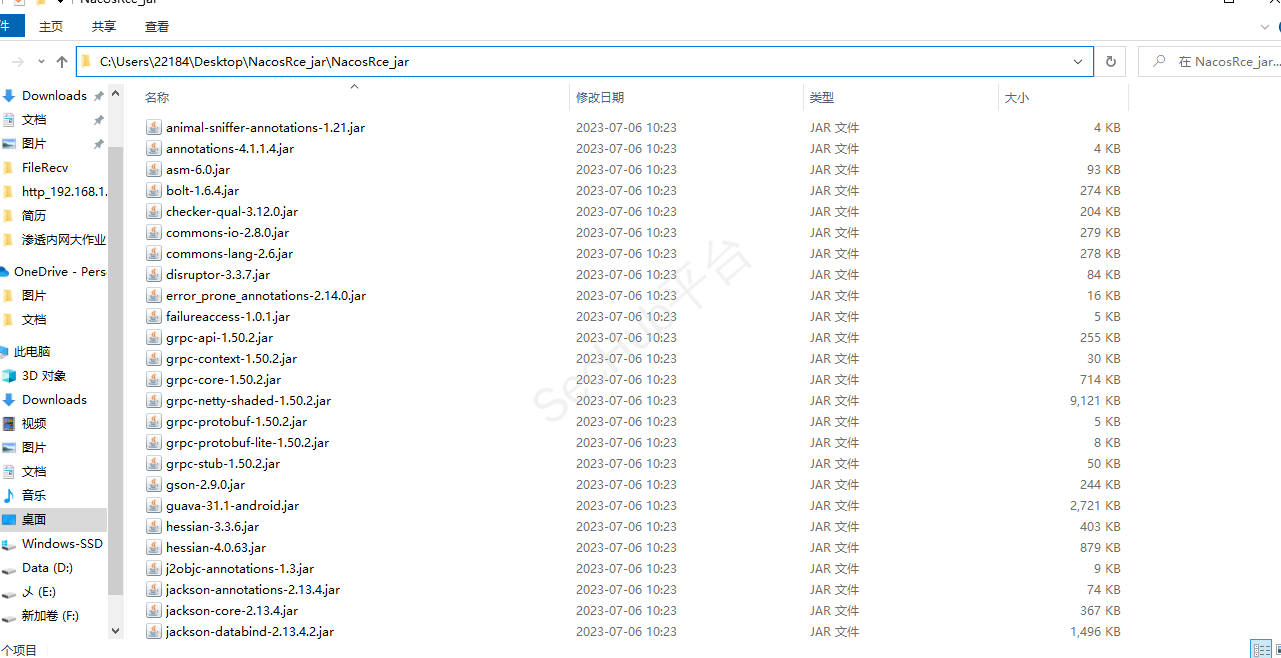Switch to large icons view in the status bar
The width and height of the screenshot is (1281, 658).
point(1277,649)
